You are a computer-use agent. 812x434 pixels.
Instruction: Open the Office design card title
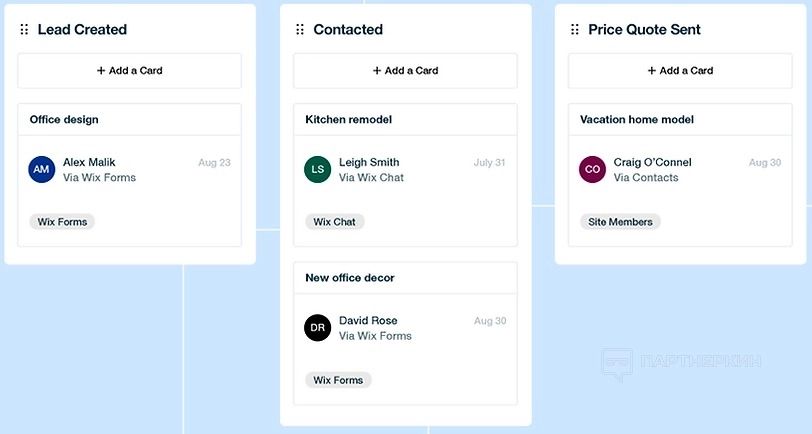point(64,120)
